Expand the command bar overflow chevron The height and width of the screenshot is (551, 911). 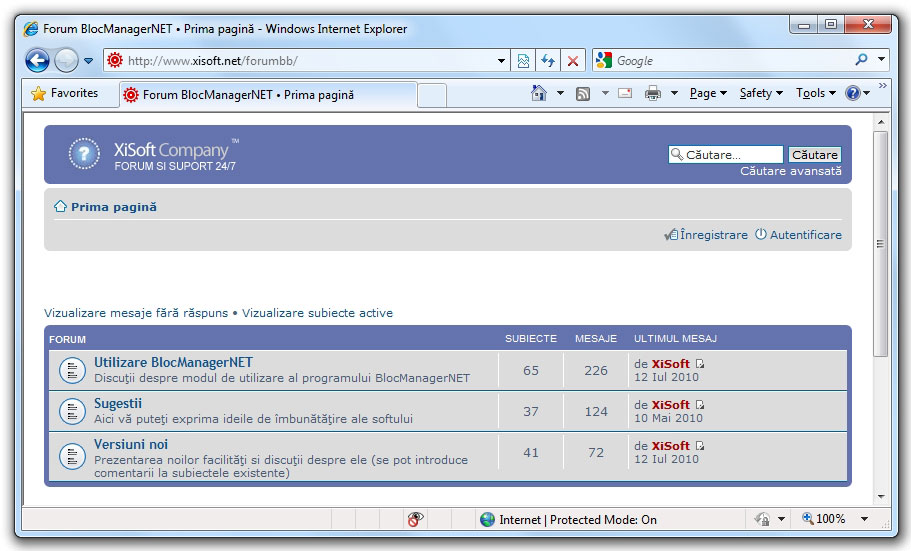(883, 86)
